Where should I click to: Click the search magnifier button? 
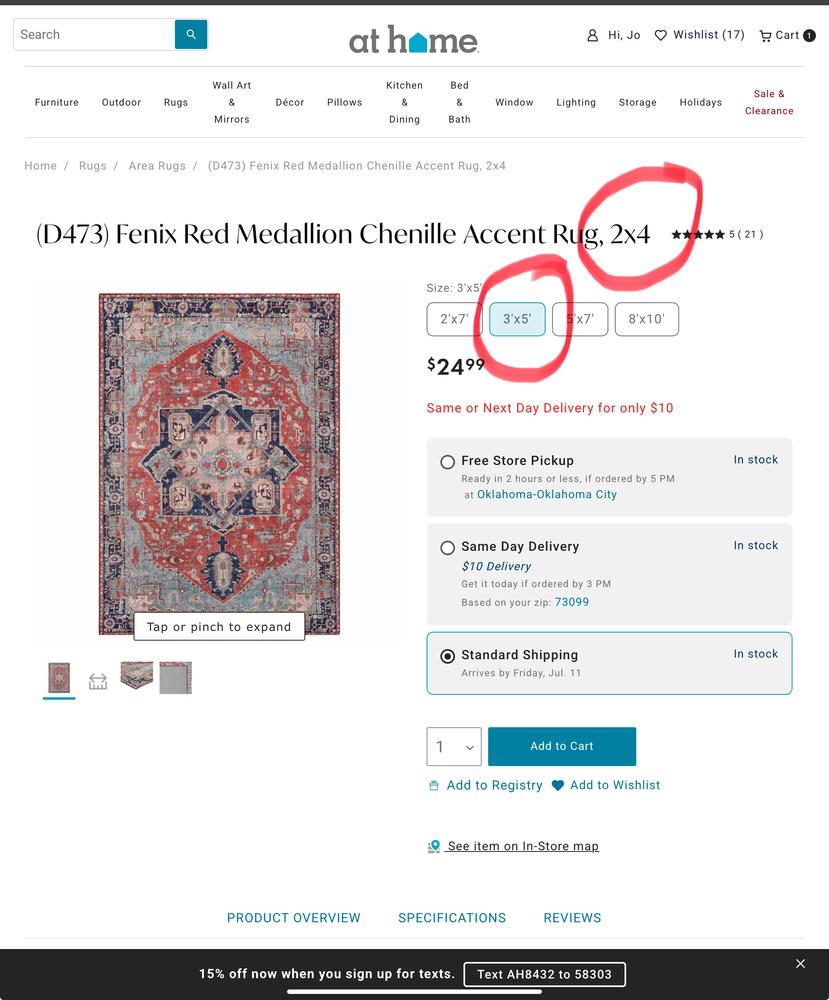click(x=191, y=34)
